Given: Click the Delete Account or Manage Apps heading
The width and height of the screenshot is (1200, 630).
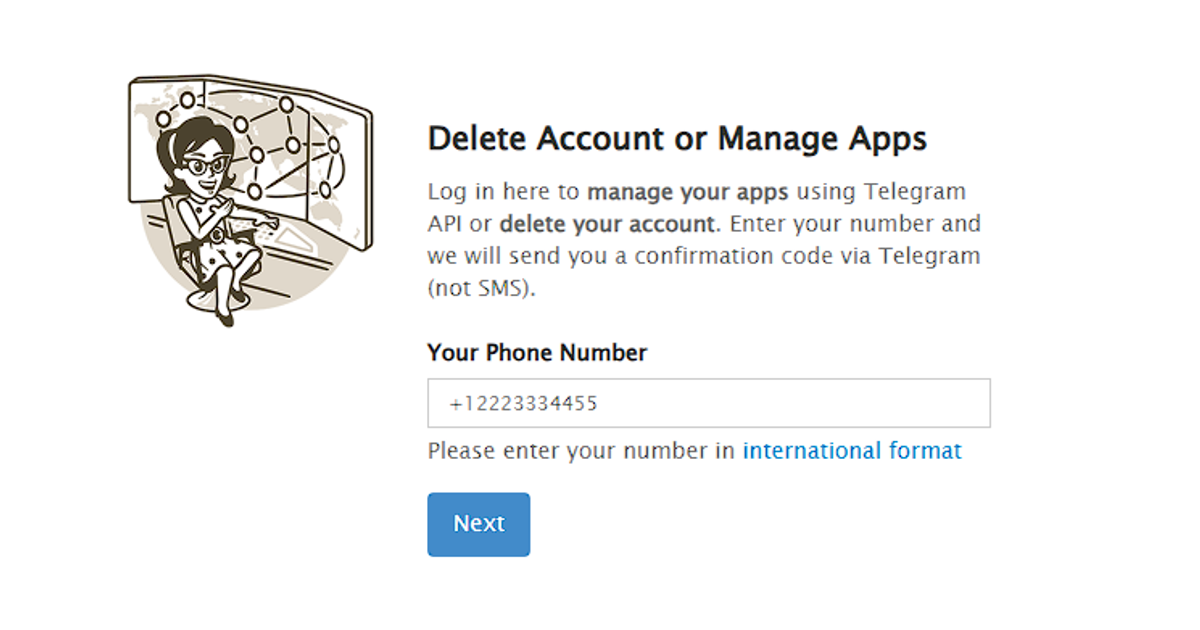Looking at the screenshot, I should pos(677,138).
